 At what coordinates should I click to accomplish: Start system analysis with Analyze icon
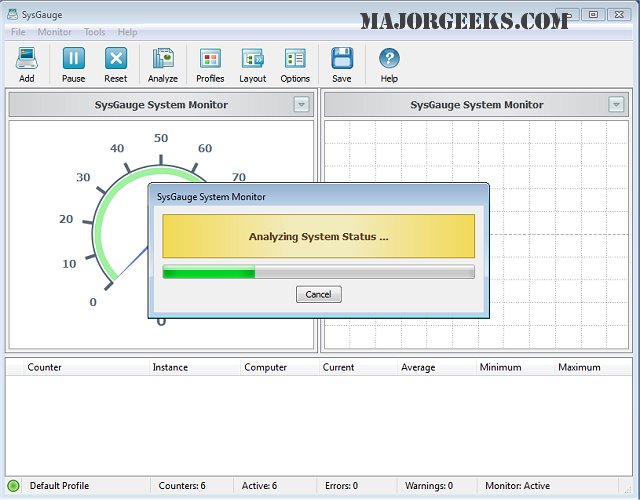pos(163,58)
